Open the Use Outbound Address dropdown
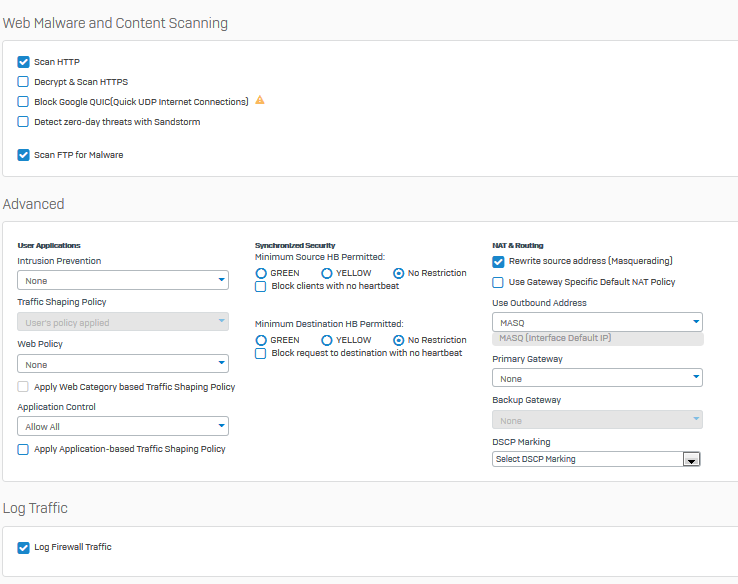The image size is (738, 584). (597, 322)
